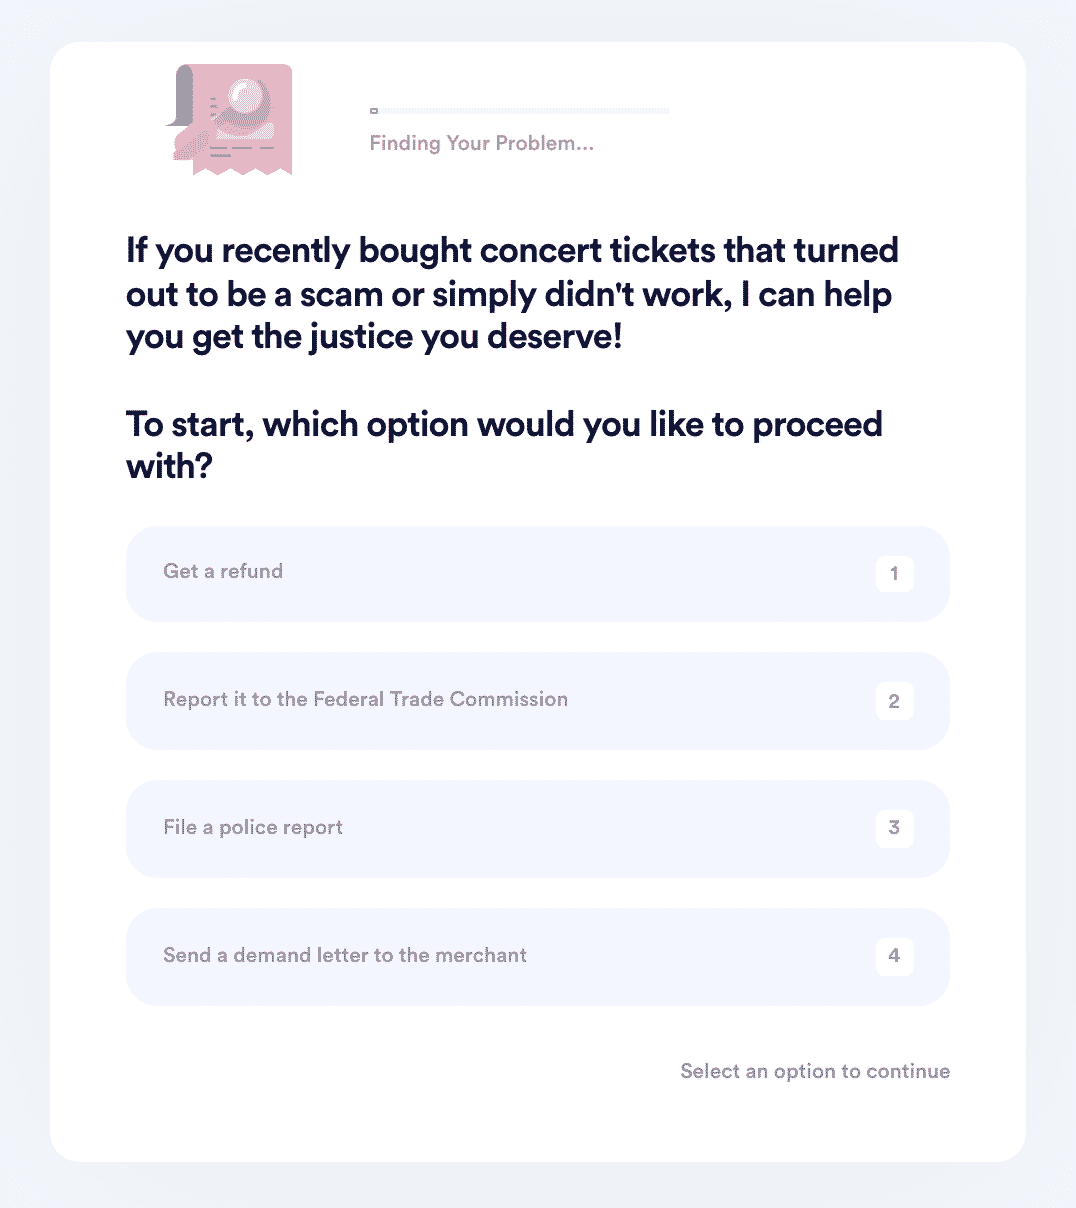Click the number 3 shortcut badge
The width and height of the screenshot is (1076, 1208).
(894, 828)
